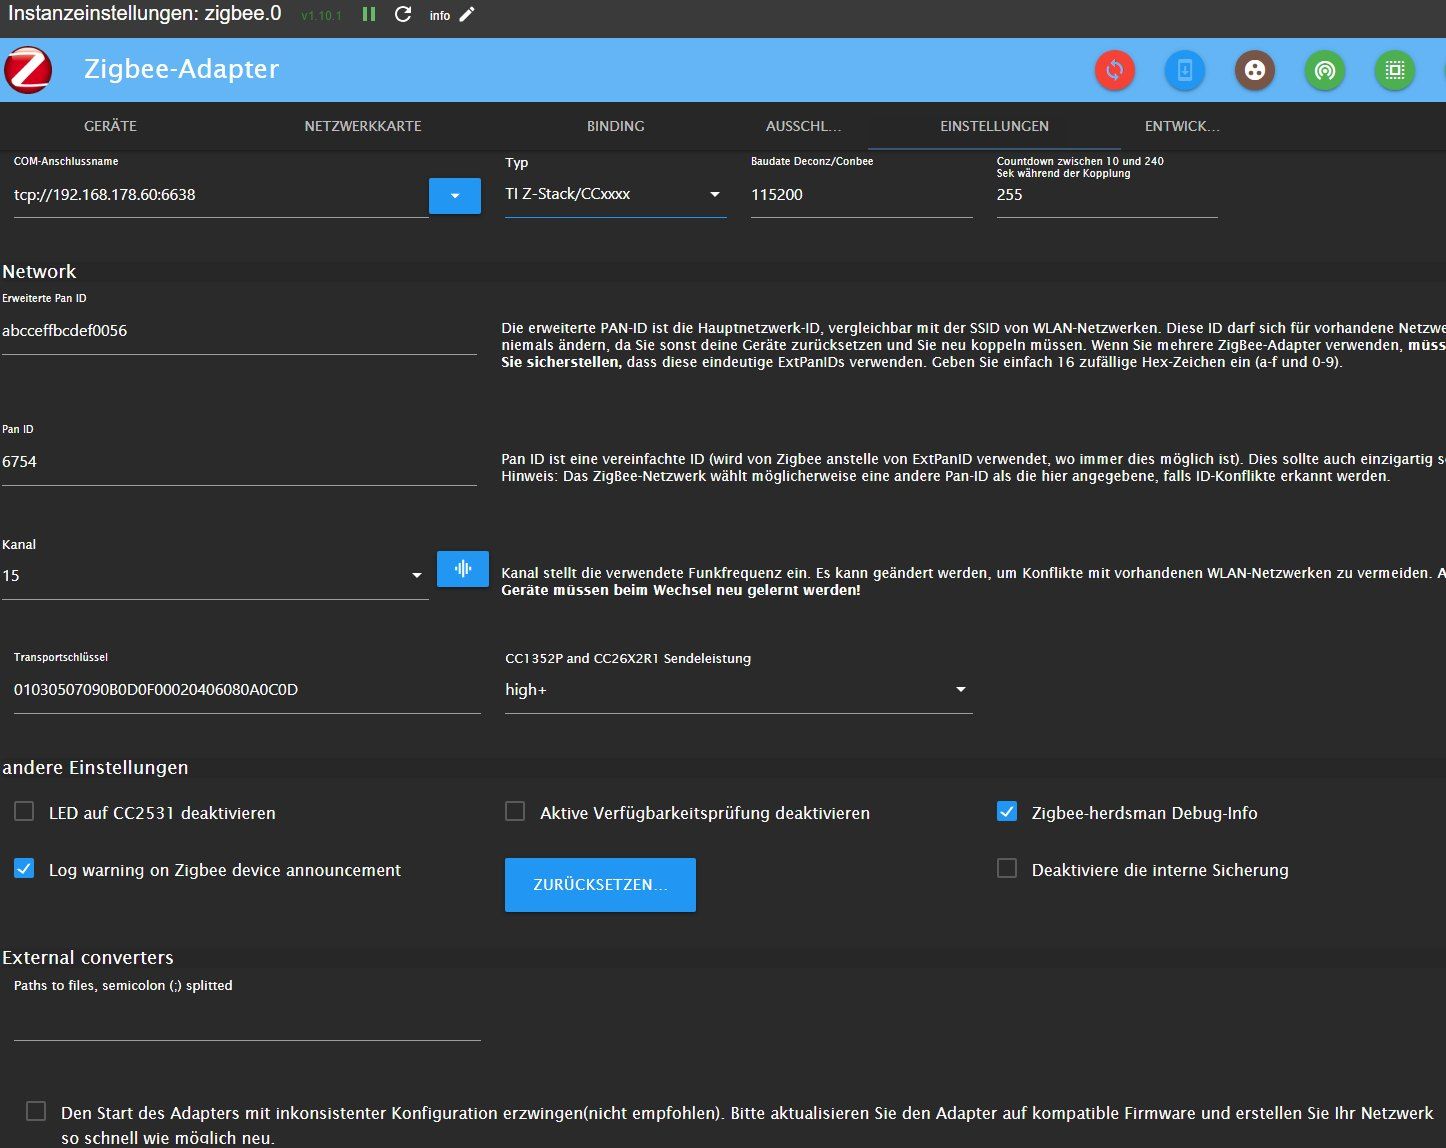Uncheck Zigbee-herdsman Debug-Info
The image size is (1446, 1148).
1007,811
